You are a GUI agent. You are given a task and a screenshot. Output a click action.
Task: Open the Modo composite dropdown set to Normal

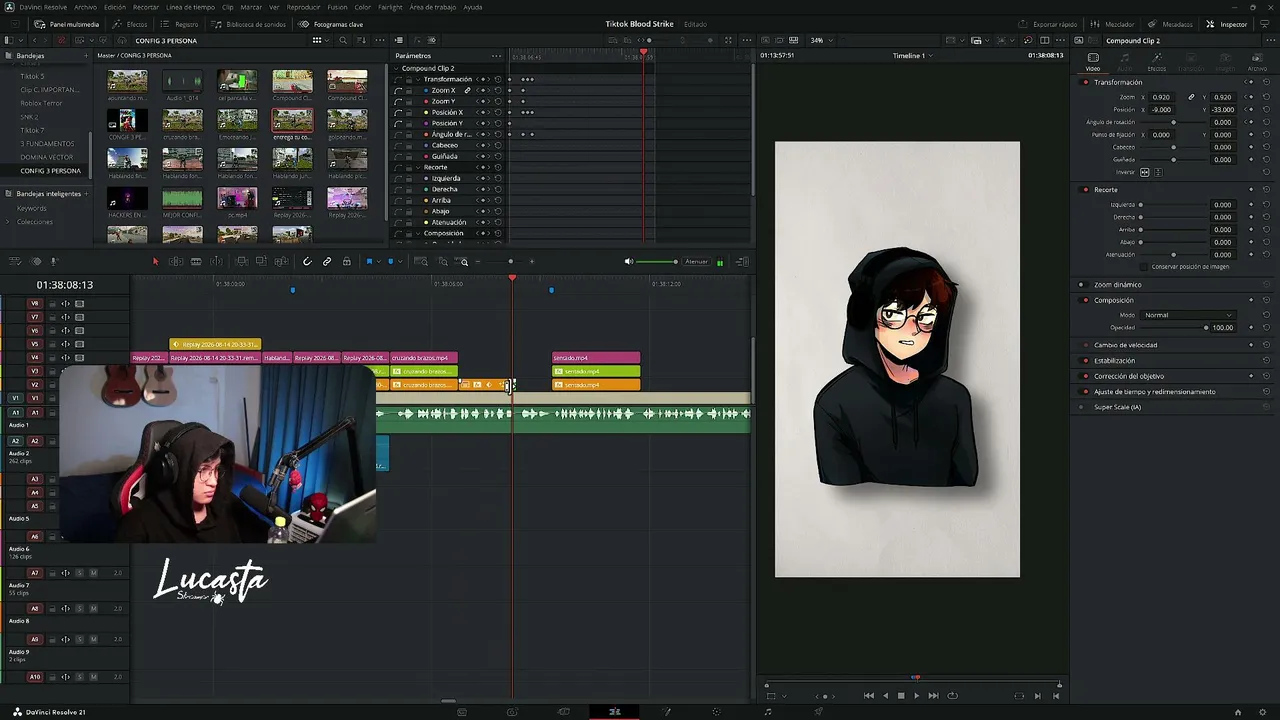click(x=1188, y=315)
